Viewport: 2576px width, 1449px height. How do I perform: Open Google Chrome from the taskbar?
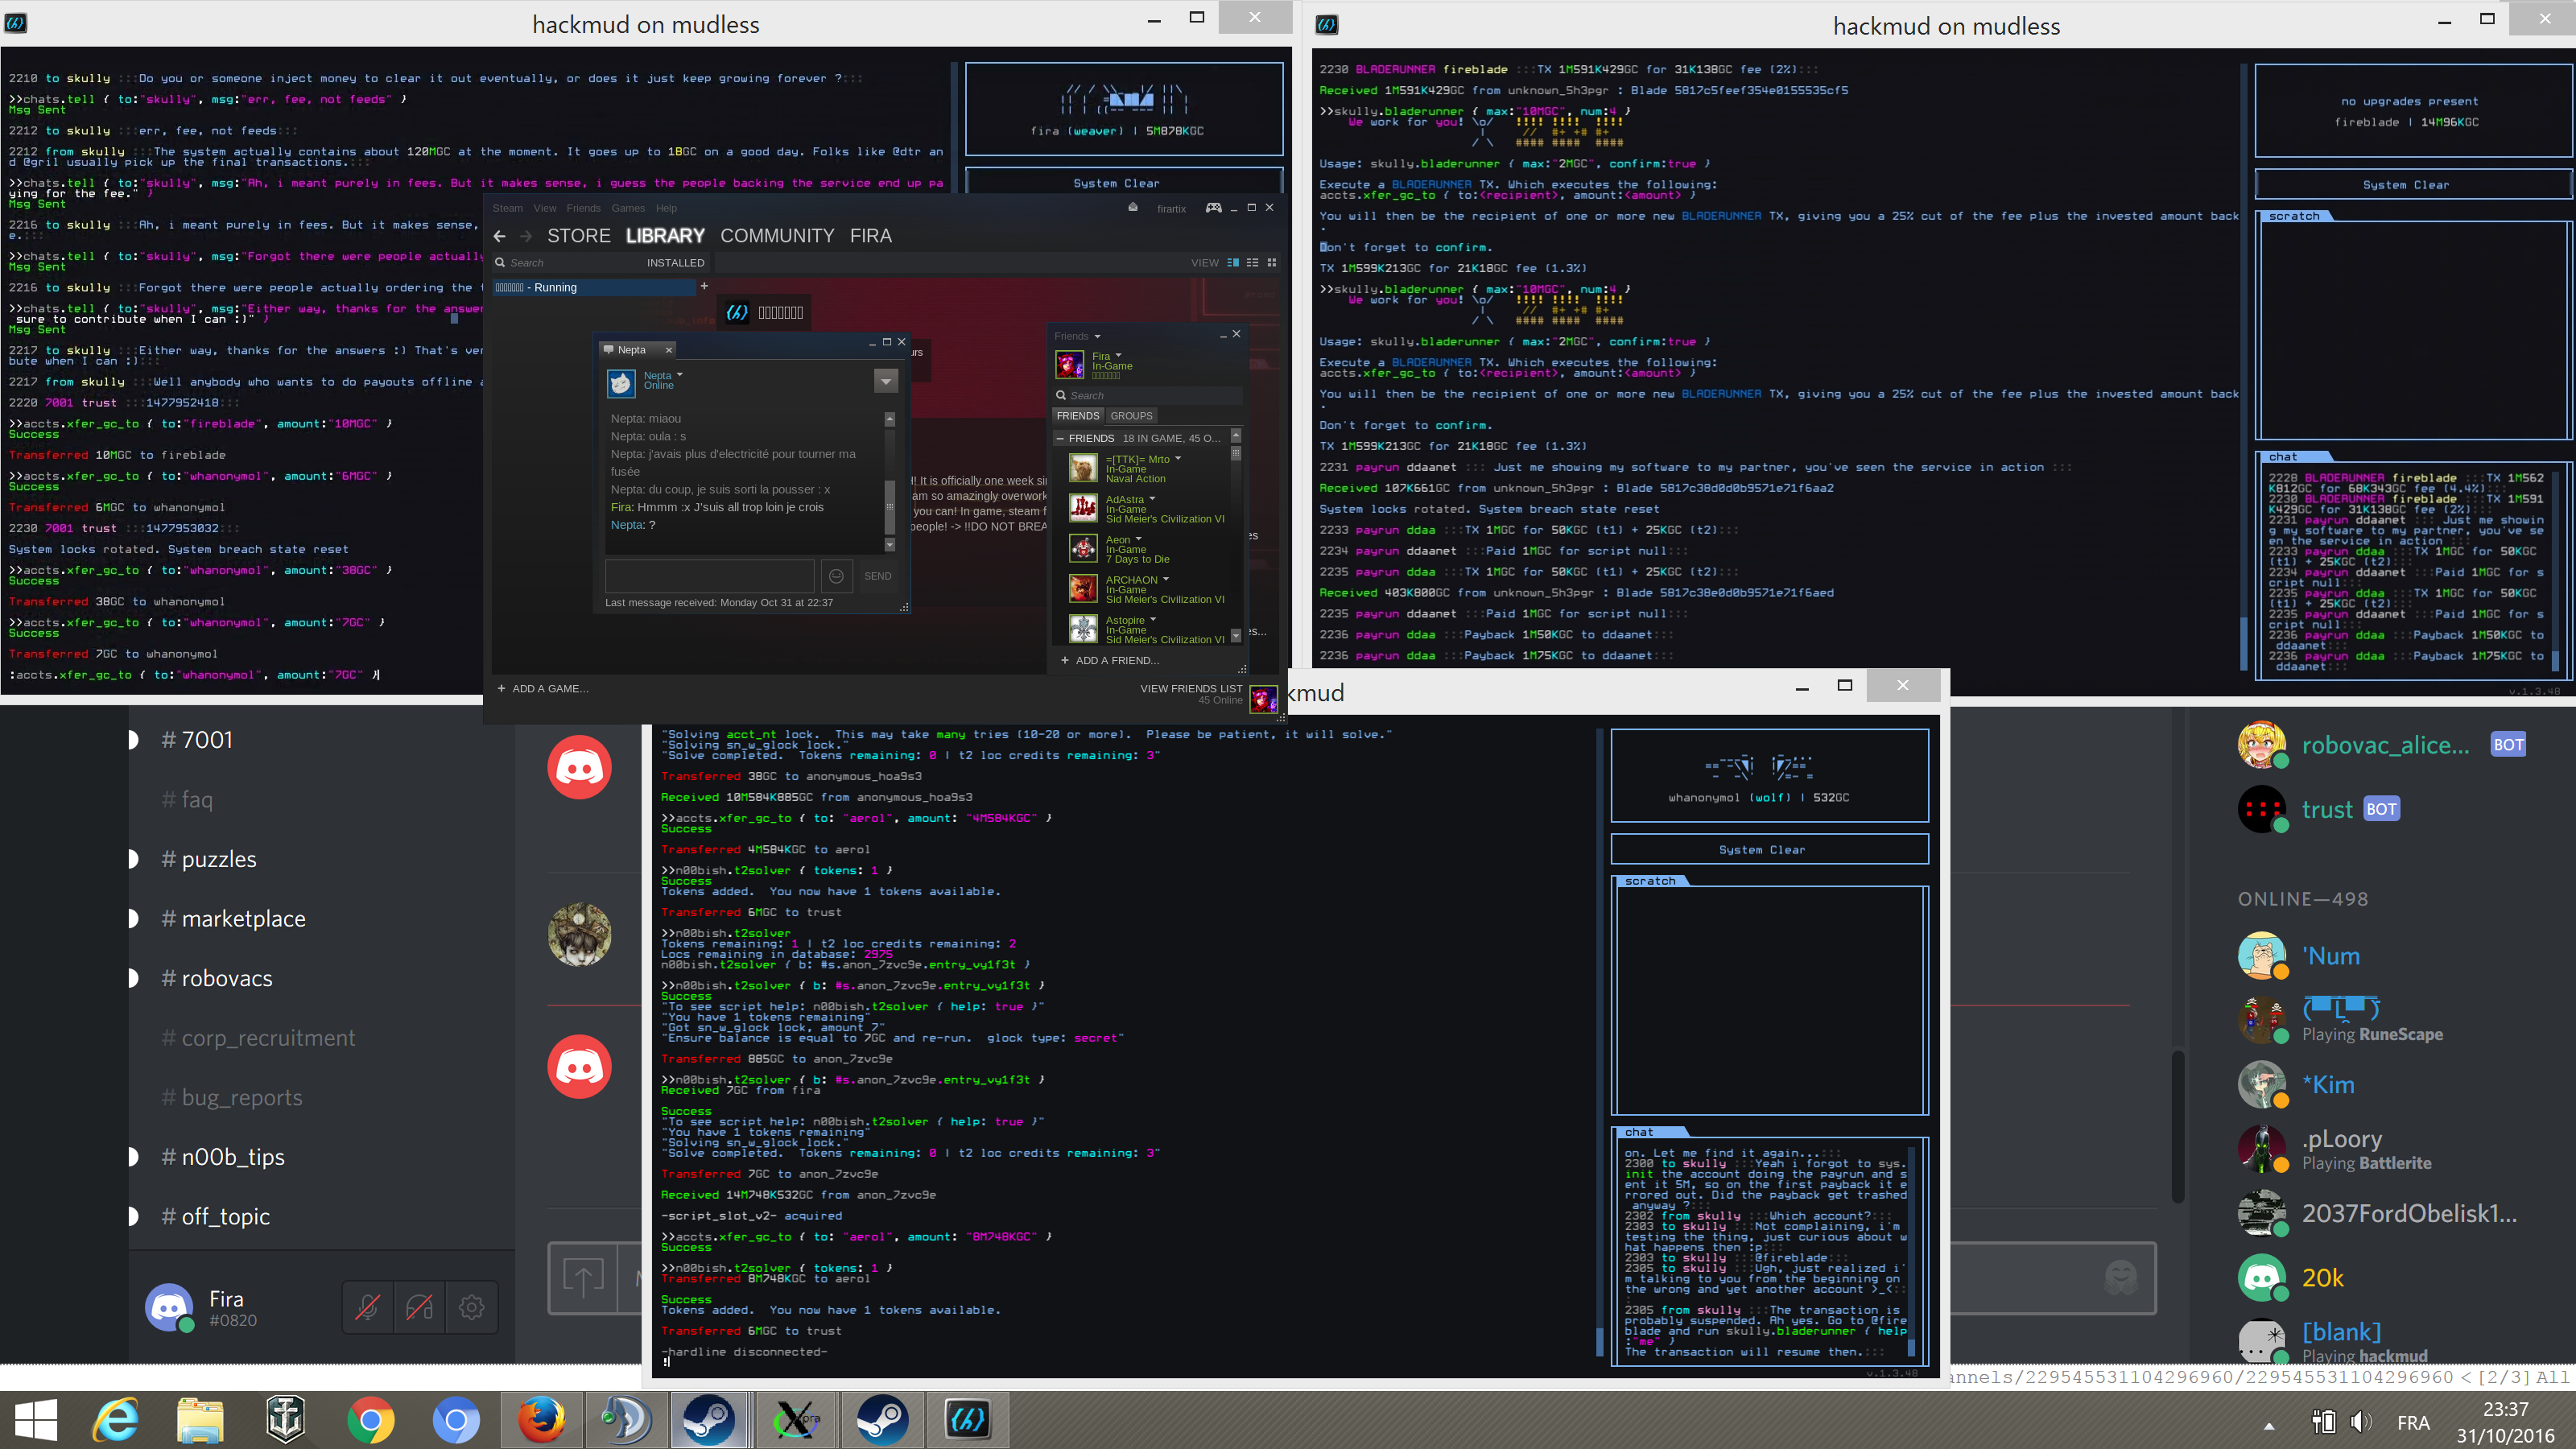[371, 1419]
